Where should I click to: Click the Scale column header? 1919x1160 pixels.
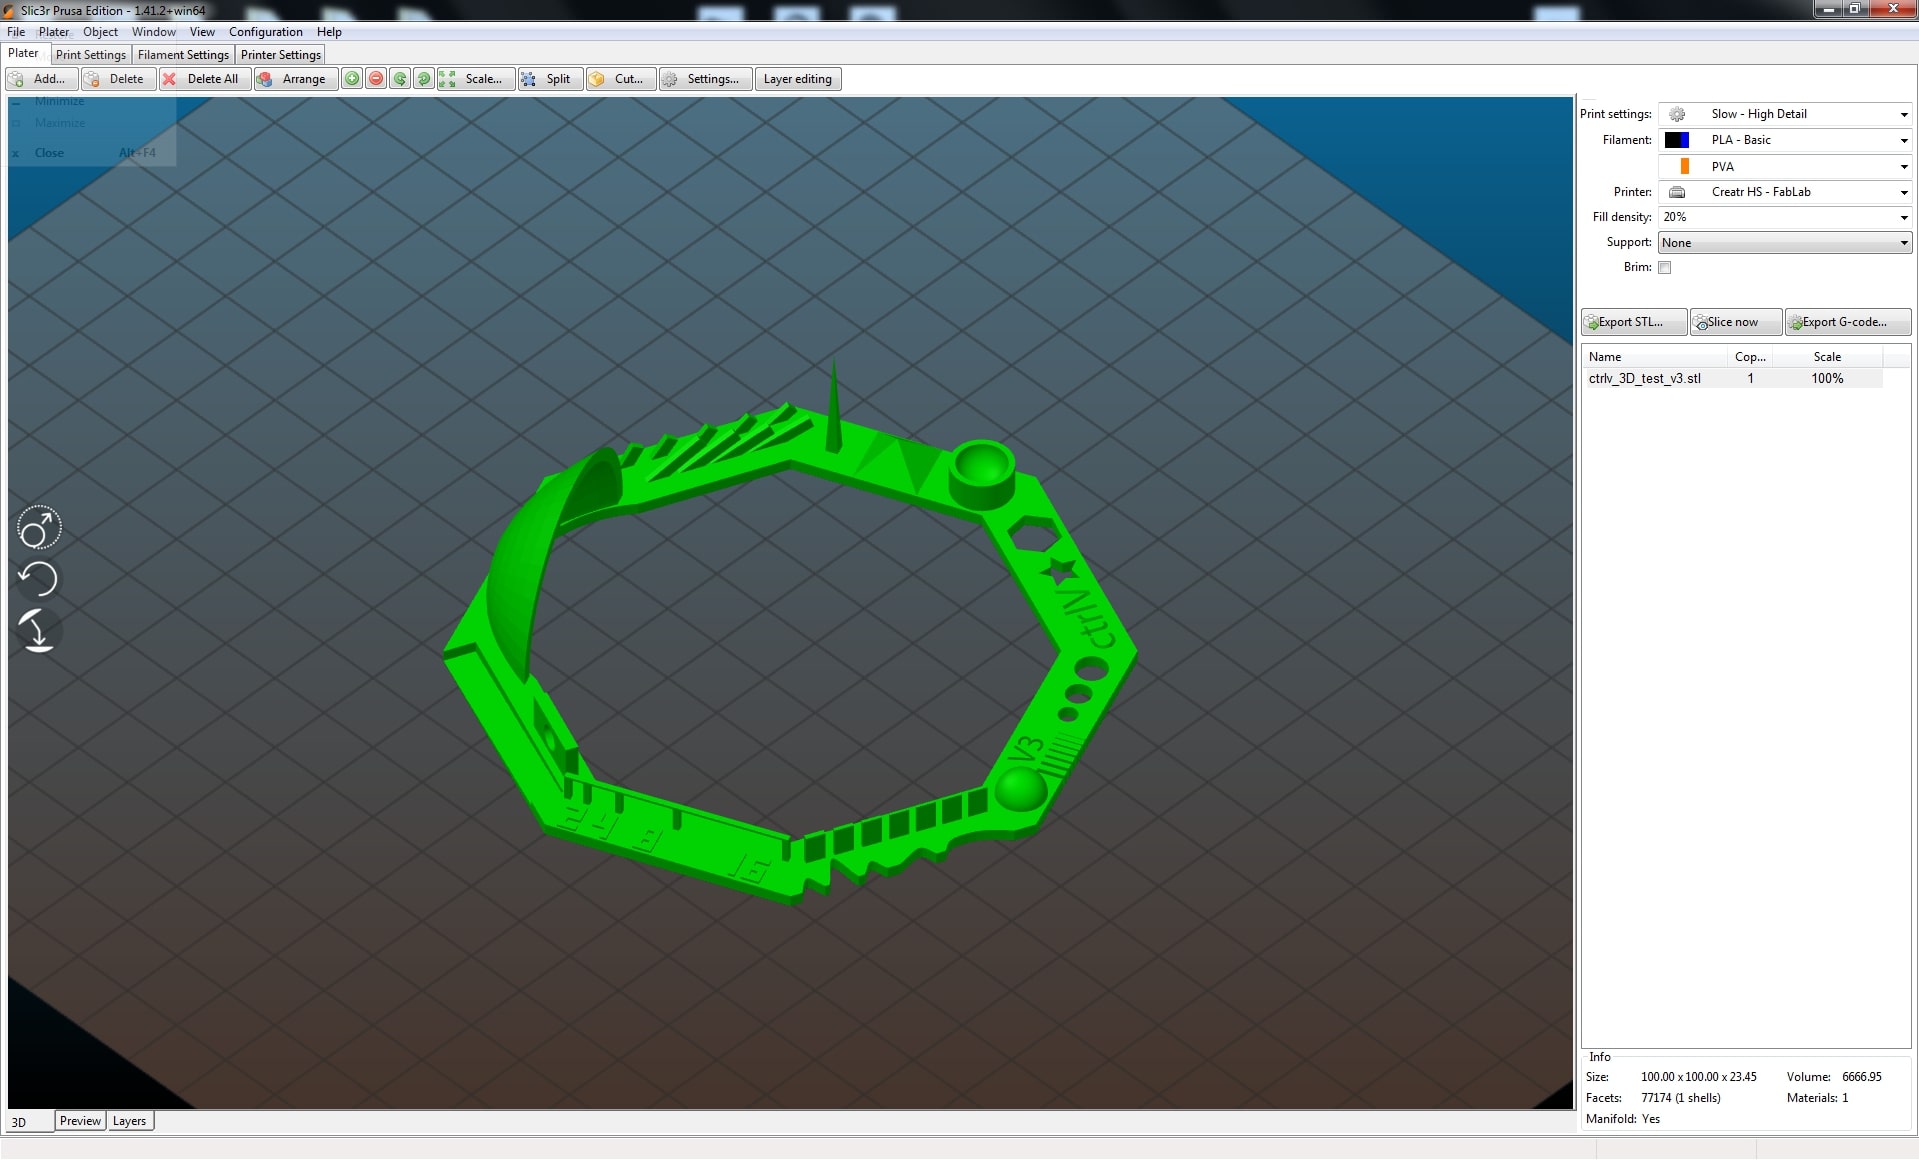coord(1827,357)
